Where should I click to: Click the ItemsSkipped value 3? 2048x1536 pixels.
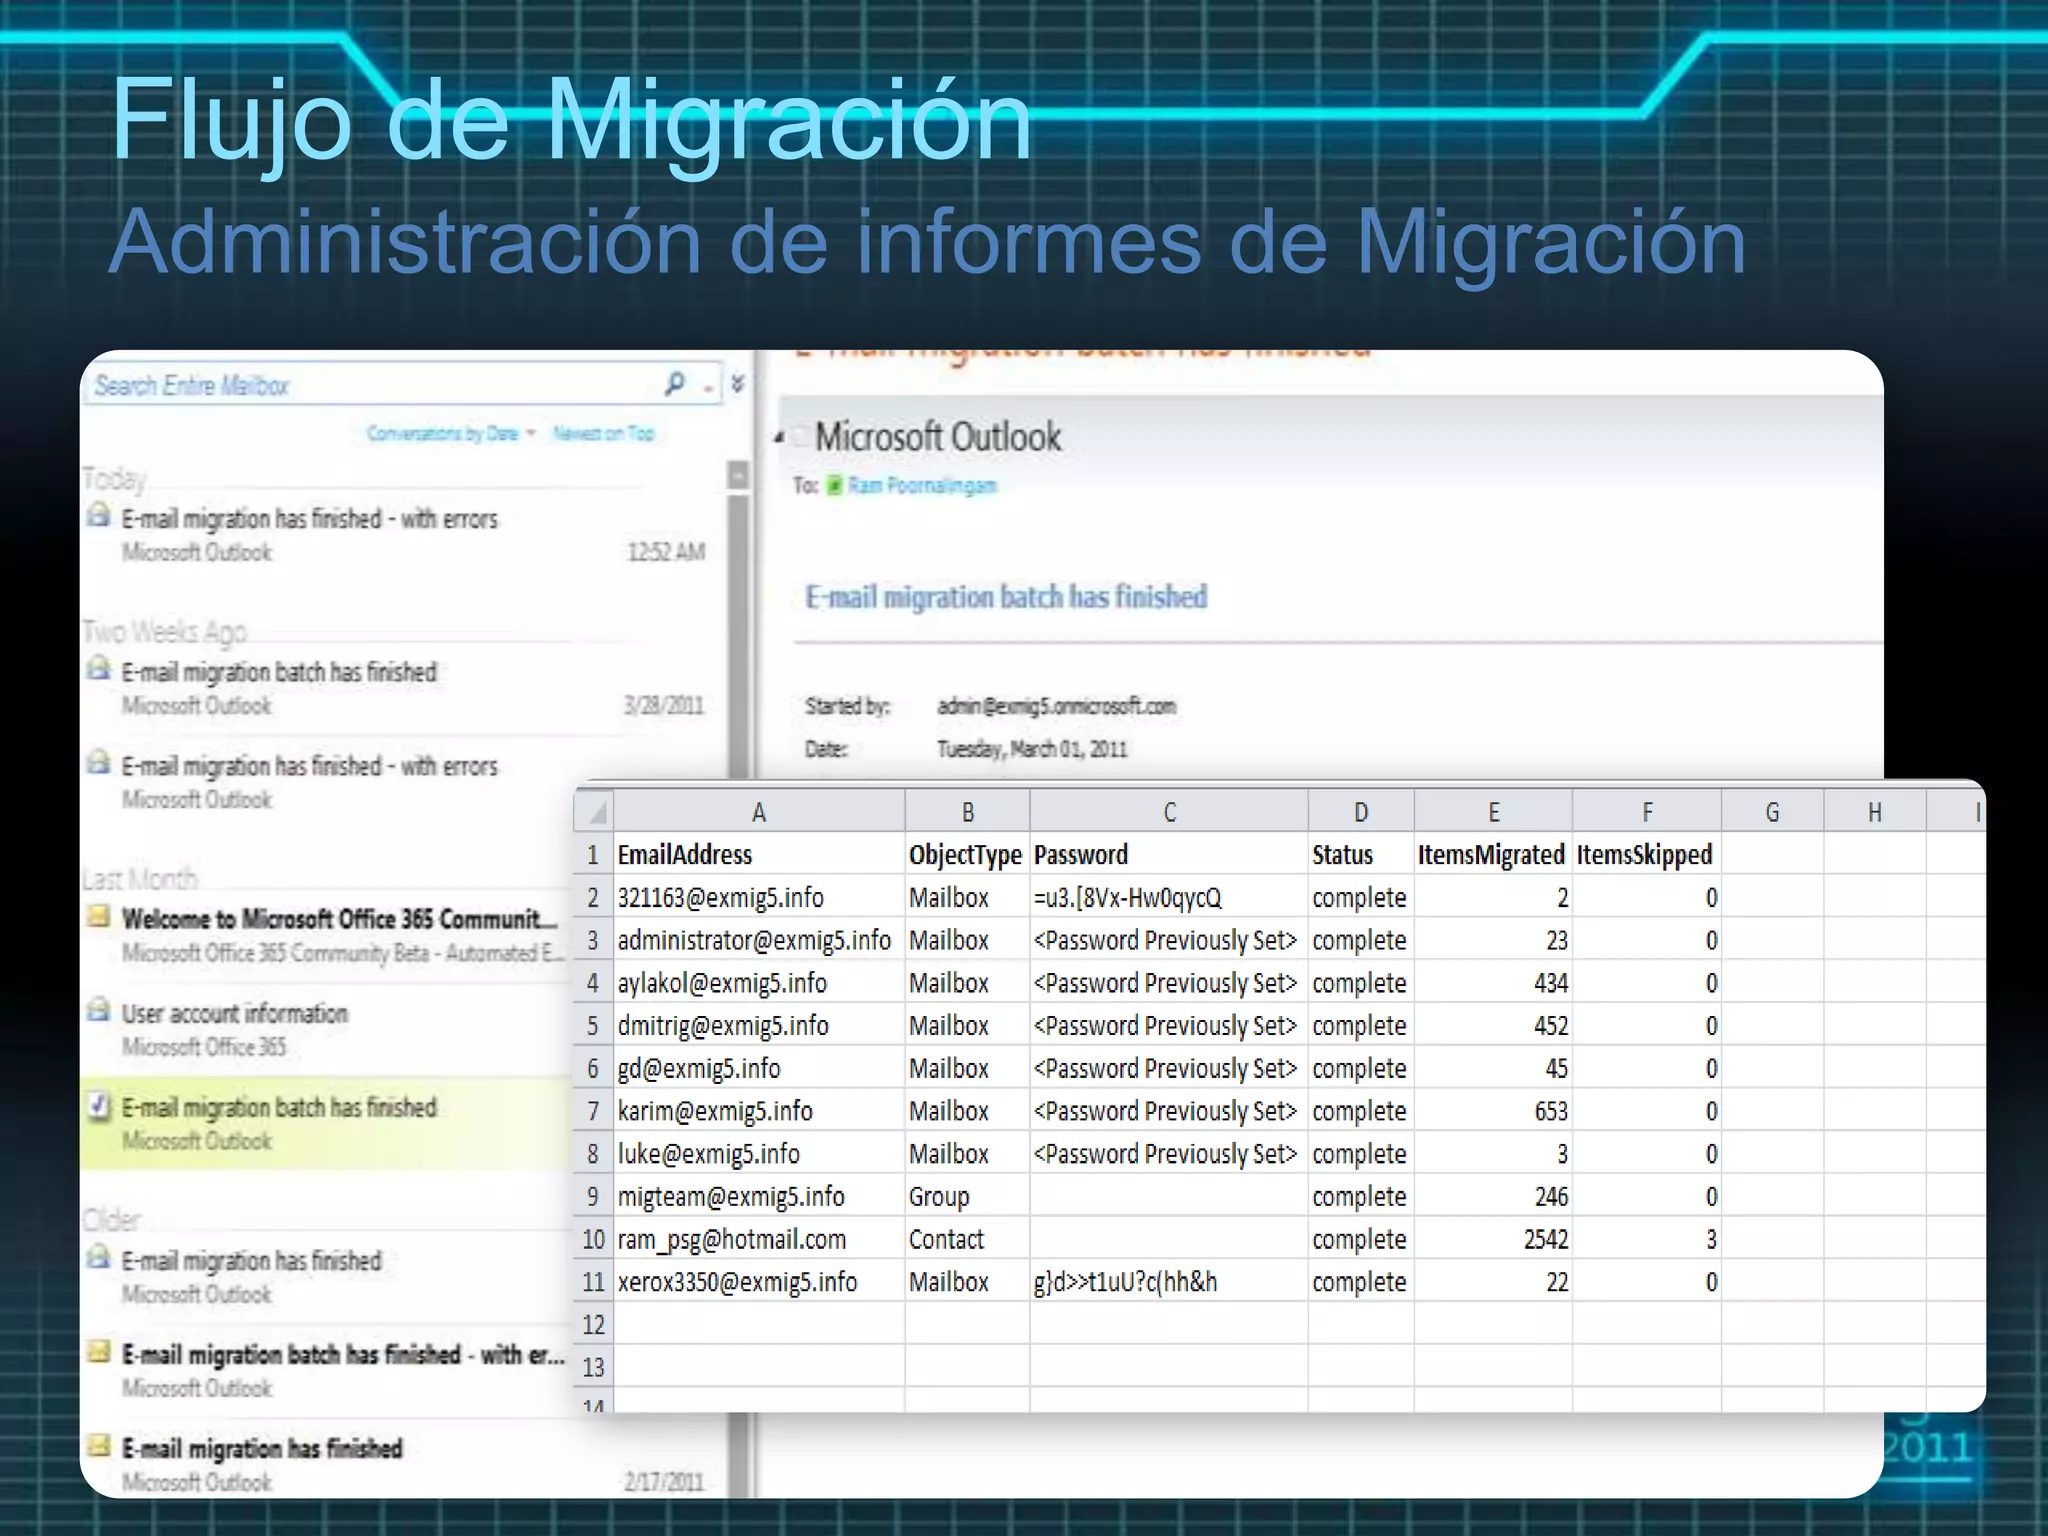1646,1240
